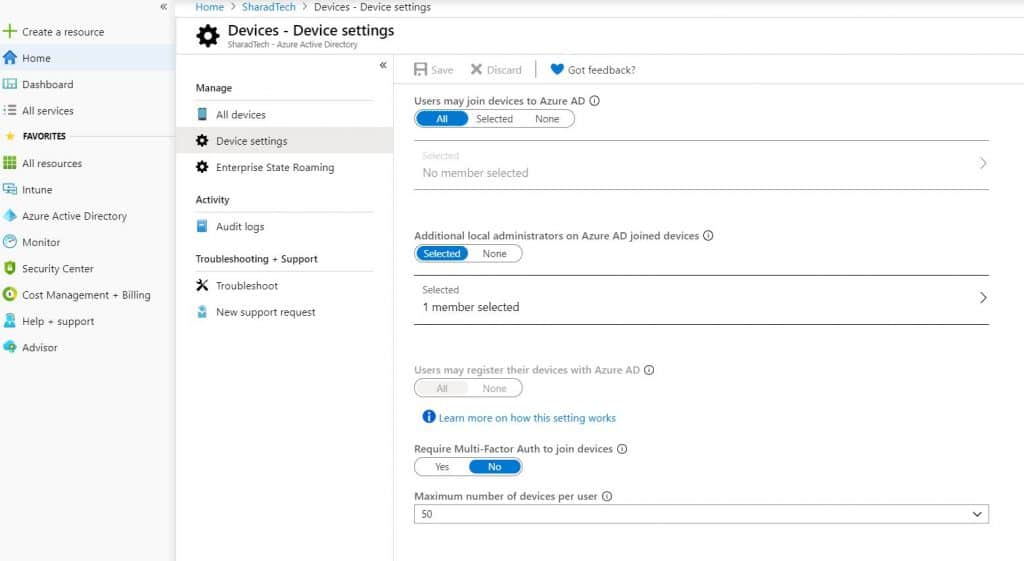Click the Save button label
The width and height of the screenshot is (1024, 561).
(x=442, y=70)
